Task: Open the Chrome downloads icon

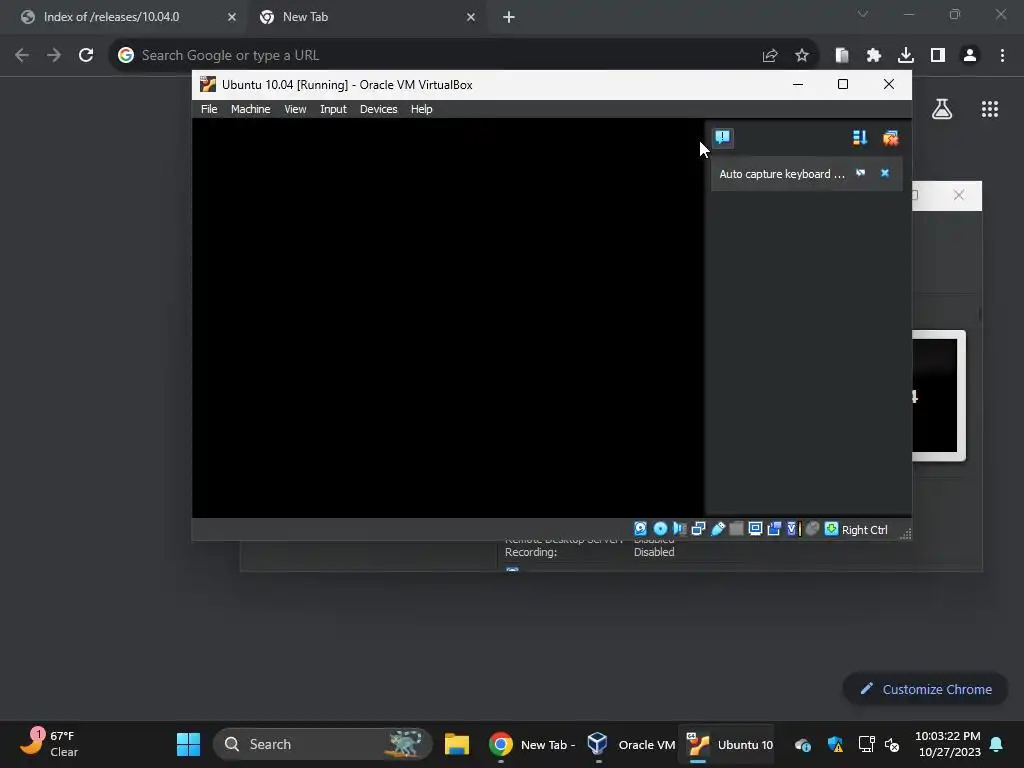Action: [x=906, y=56]
